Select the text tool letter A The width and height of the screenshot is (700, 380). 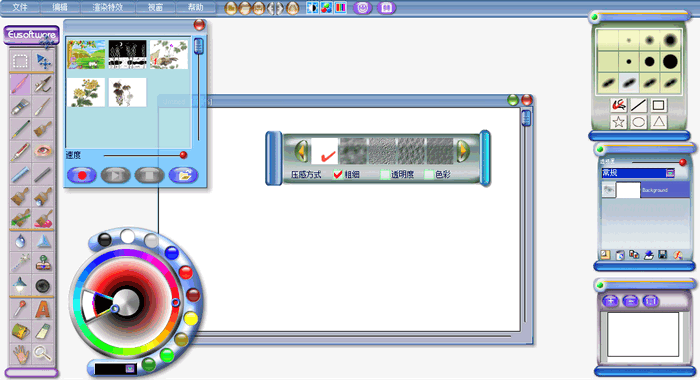click(x=43, y=309)
